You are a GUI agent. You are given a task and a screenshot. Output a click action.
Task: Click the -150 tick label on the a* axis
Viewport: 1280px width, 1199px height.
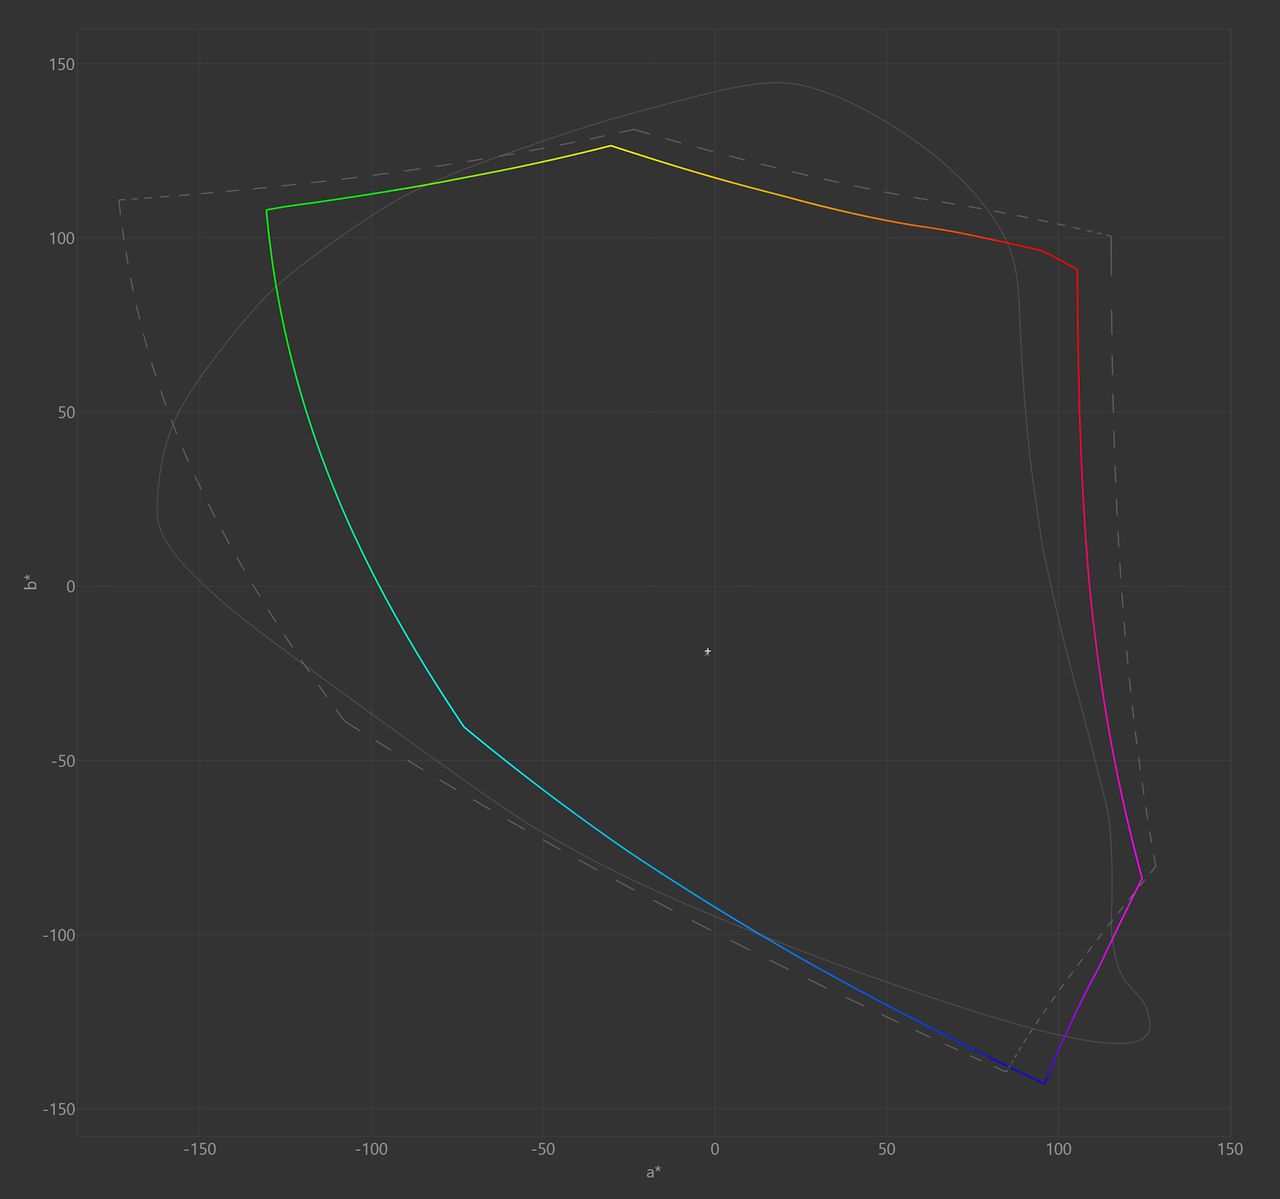[200, 1149]
